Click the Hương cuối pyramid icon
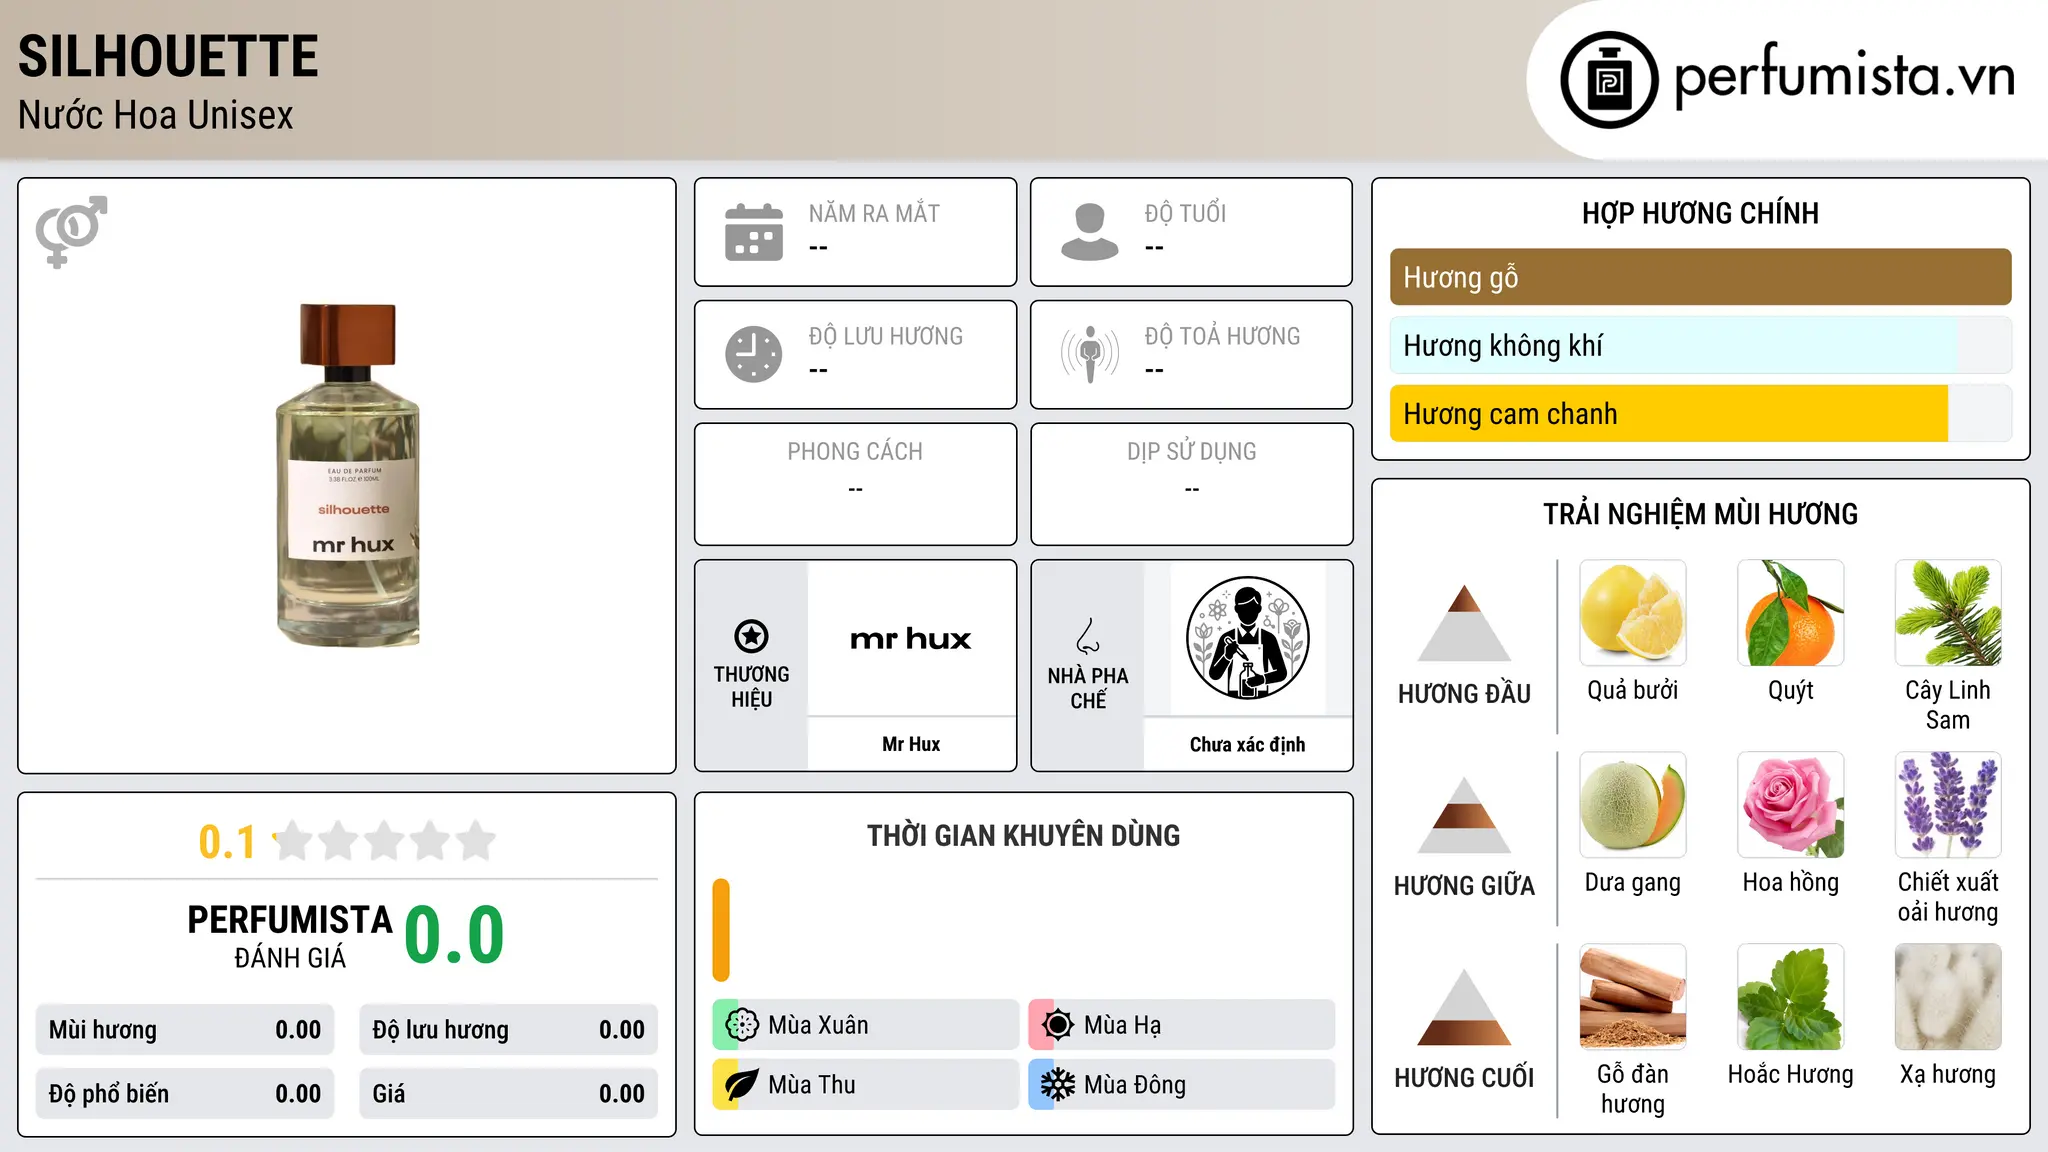The height and width of the screenshot is (1152, 2048). click(1464, 1007)
